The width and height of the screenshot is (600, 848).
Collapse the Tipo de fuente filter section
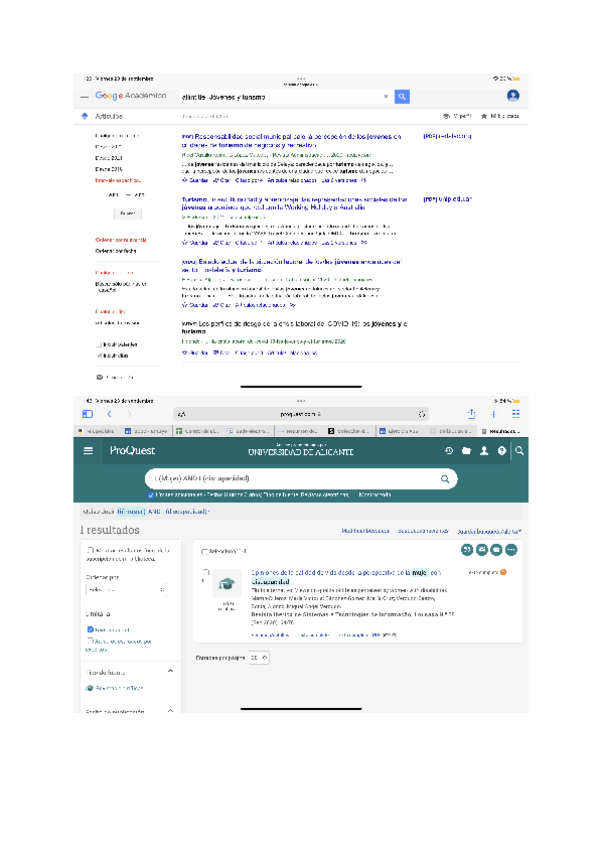pyautogui.click(x=169, y=669)
